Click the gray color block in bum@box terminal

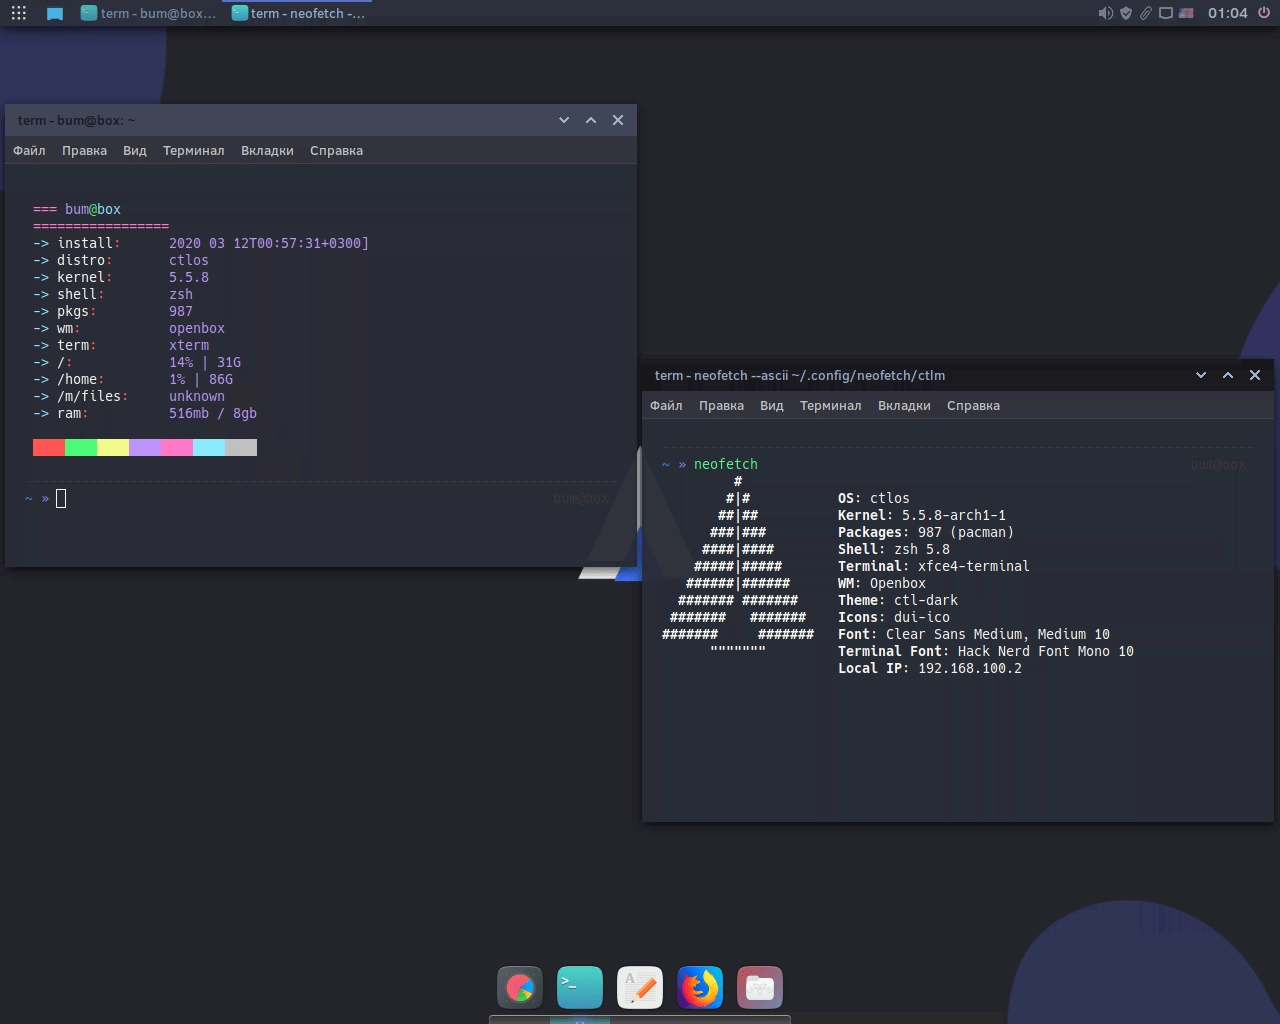(x=241, y=447)
